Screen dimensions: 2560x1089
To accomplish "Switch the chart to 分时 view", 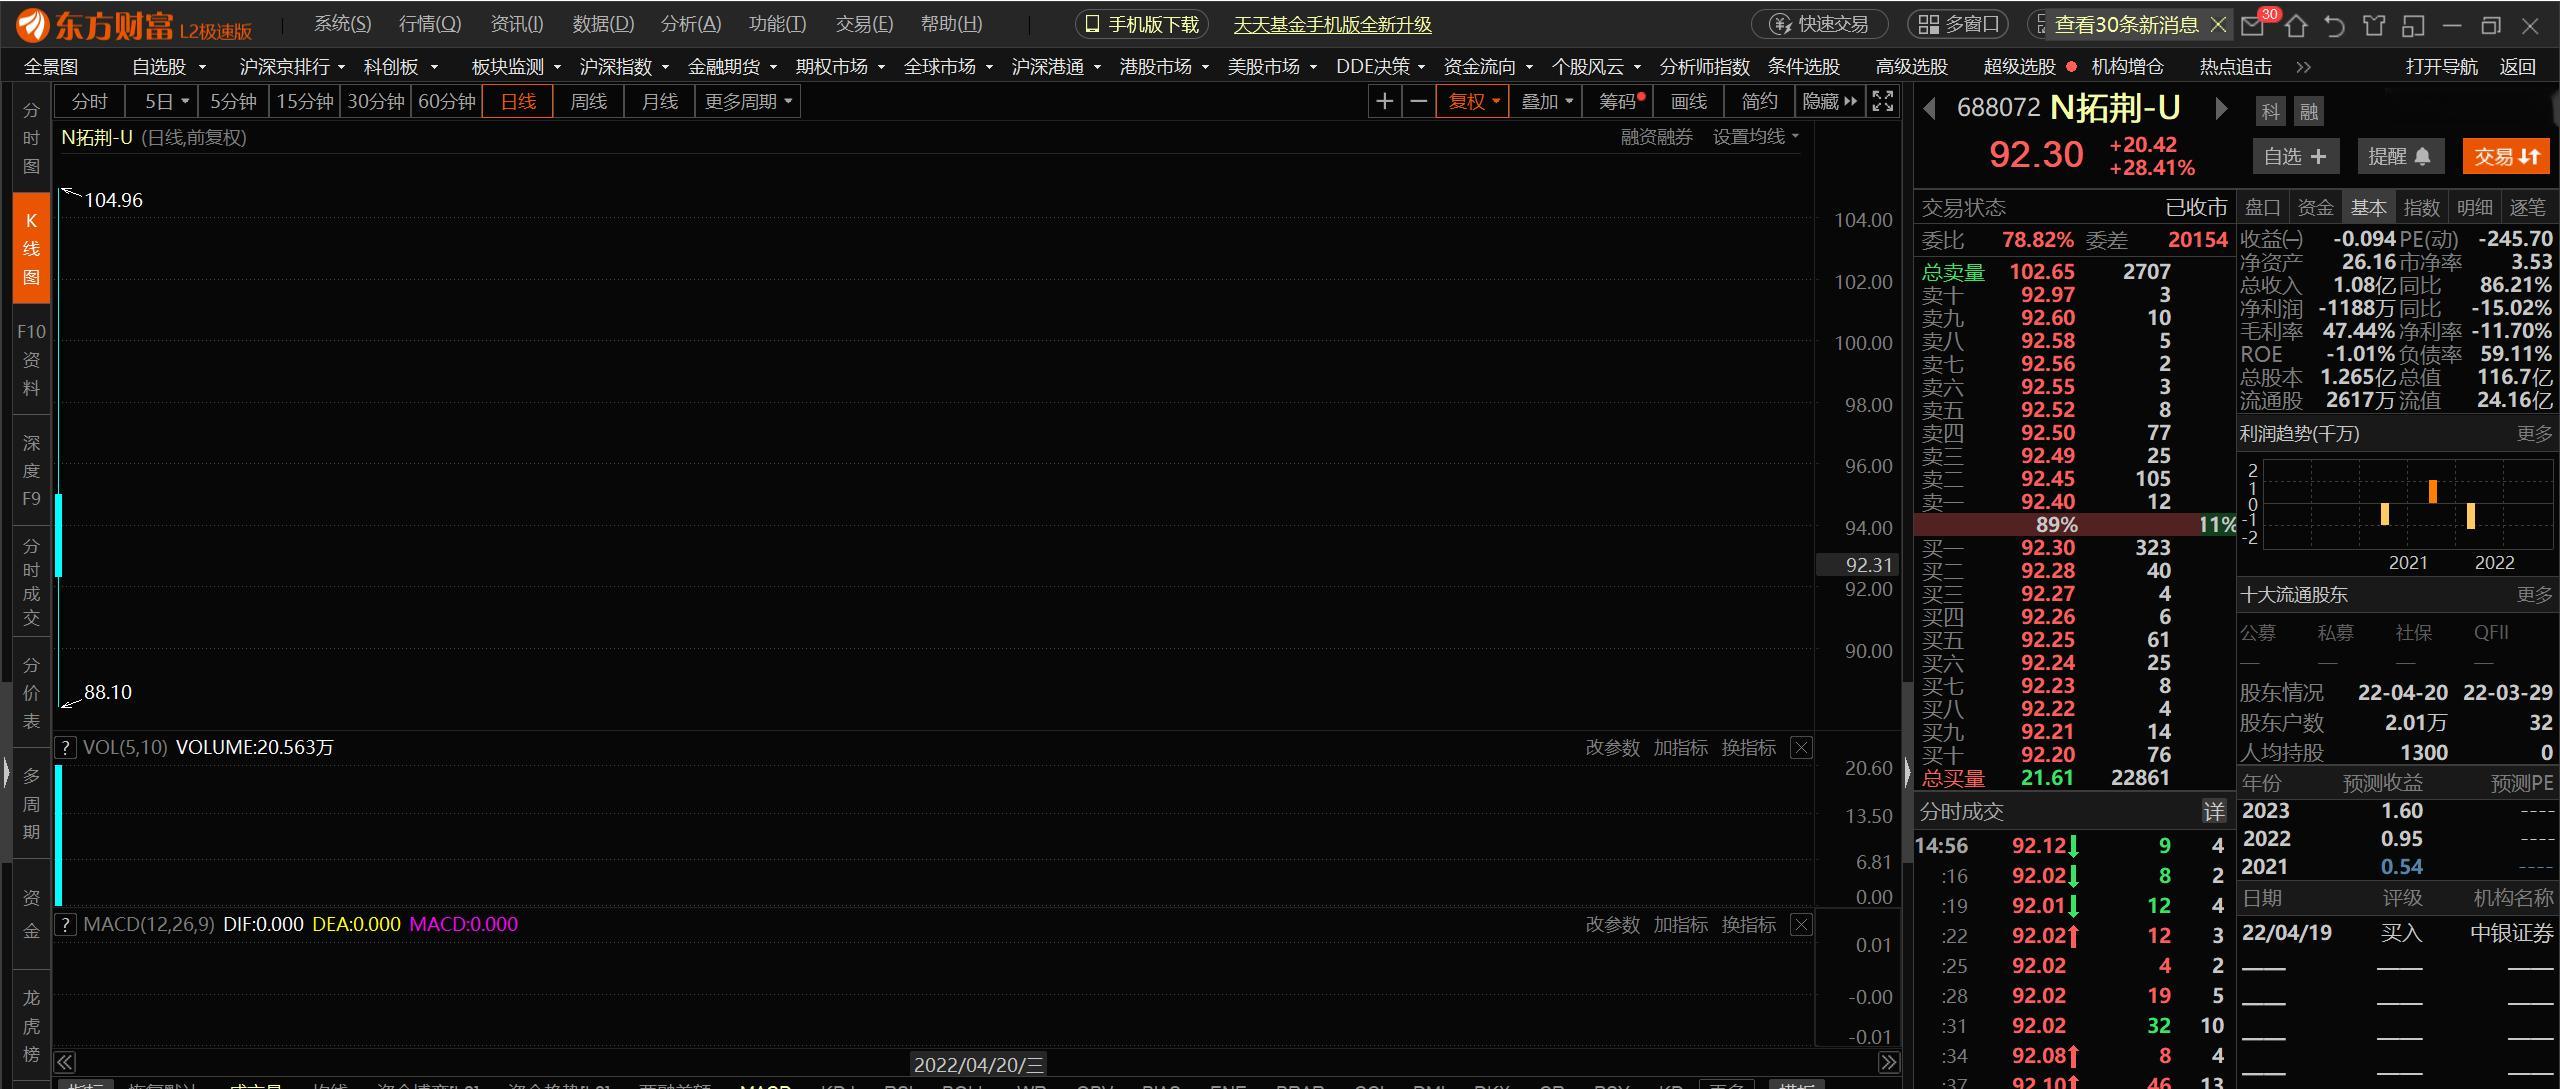I will pos(89,101).
